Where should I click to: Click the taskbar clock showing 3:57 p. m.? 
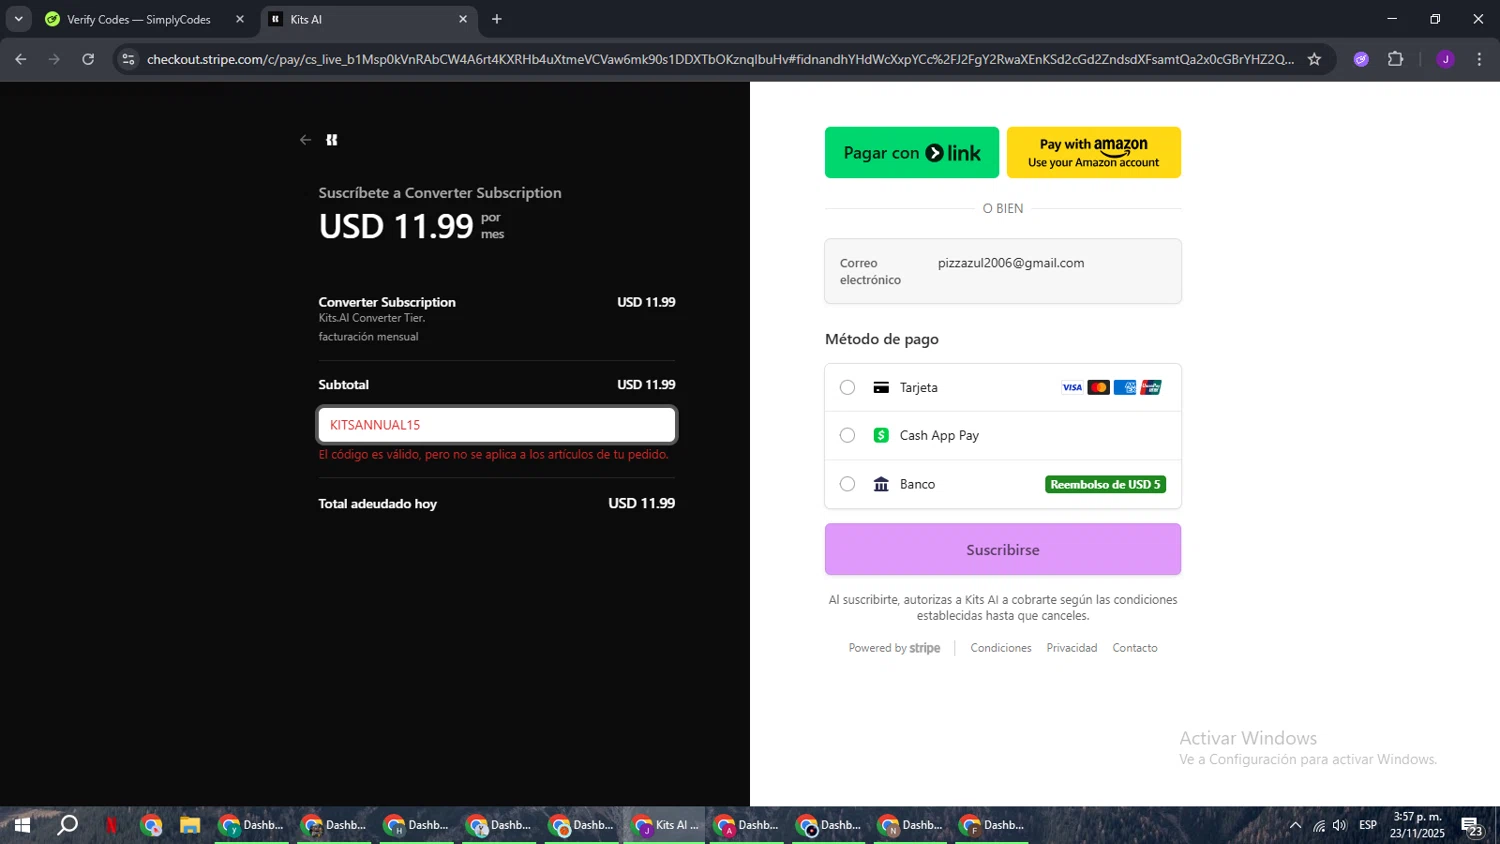click(x=1418, y=825)
